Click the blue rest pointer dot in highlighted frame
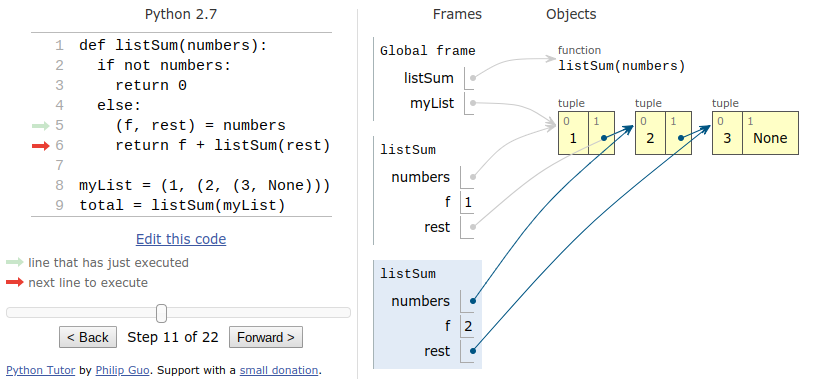Viewport: 833px width, 381px height. point(473,351)
